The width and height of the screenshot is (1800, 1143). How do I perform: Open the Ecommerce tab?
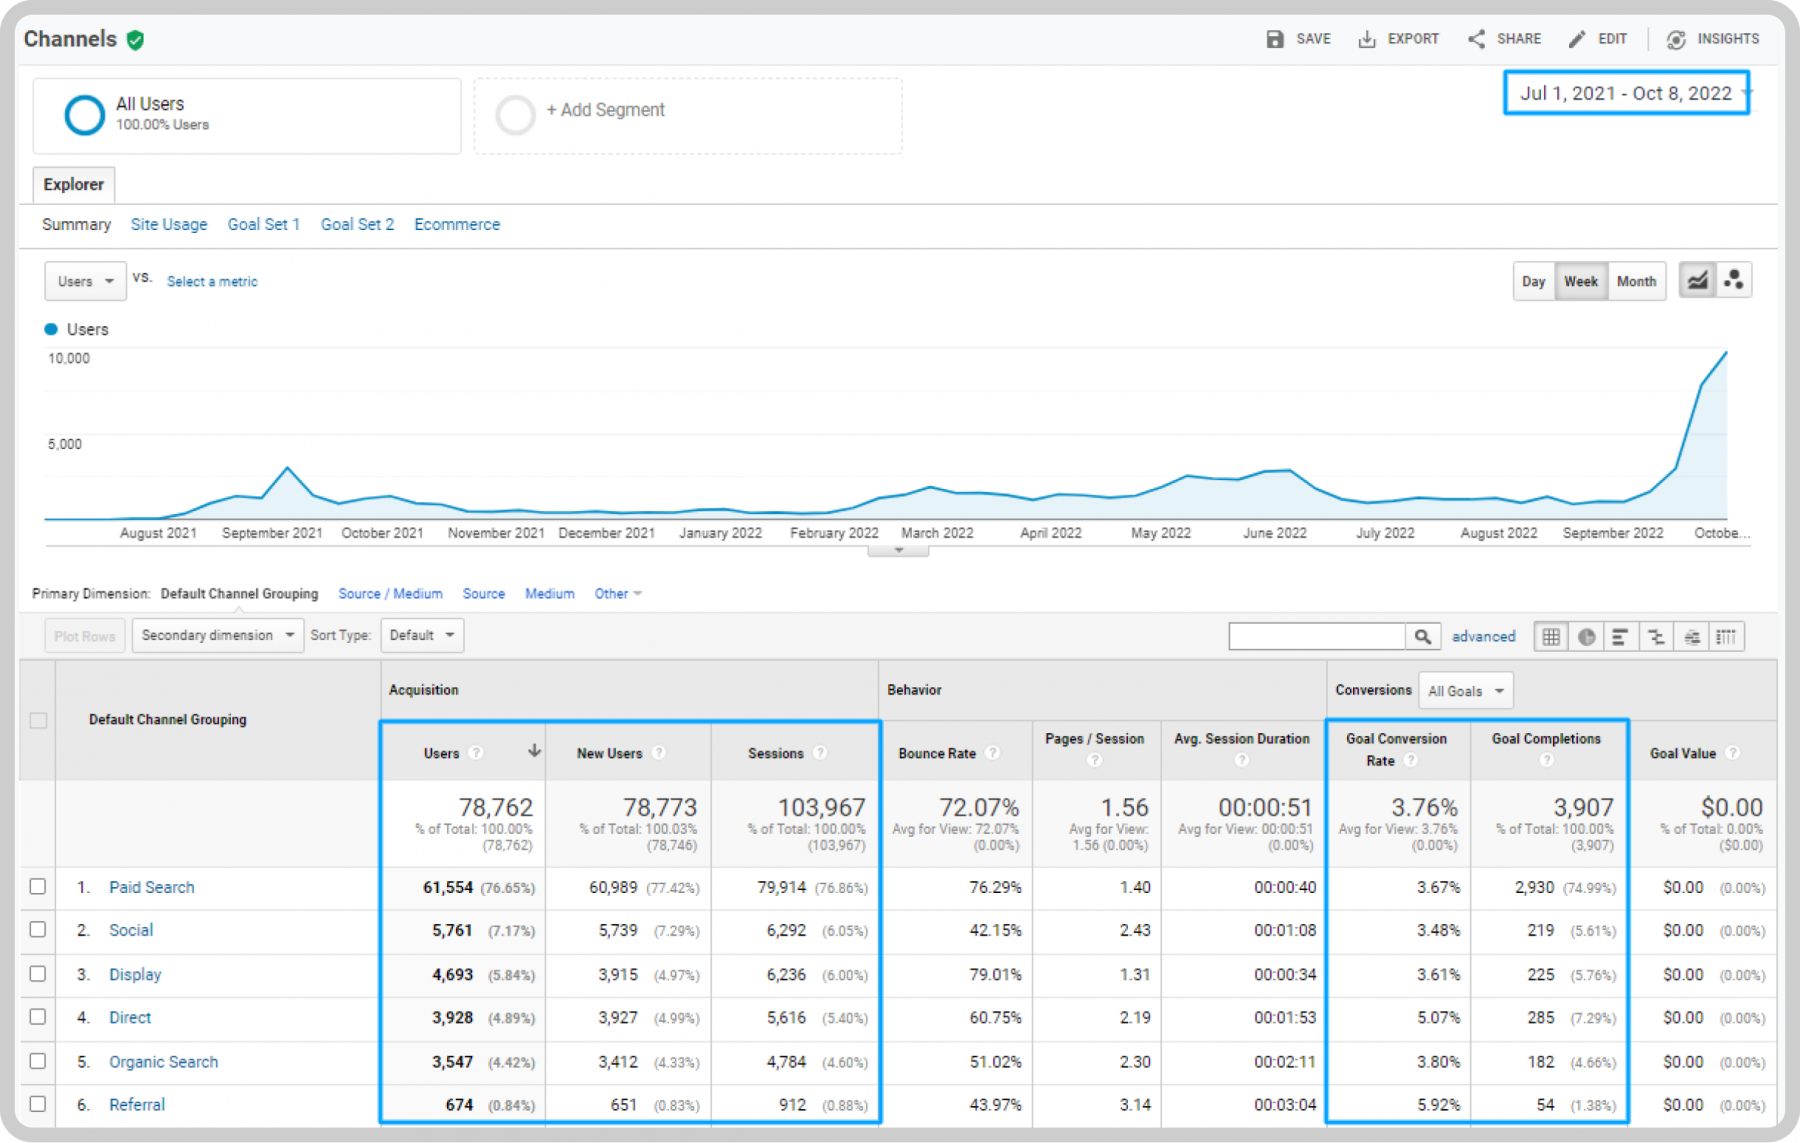pyautogui.click(x=457, y=224)
